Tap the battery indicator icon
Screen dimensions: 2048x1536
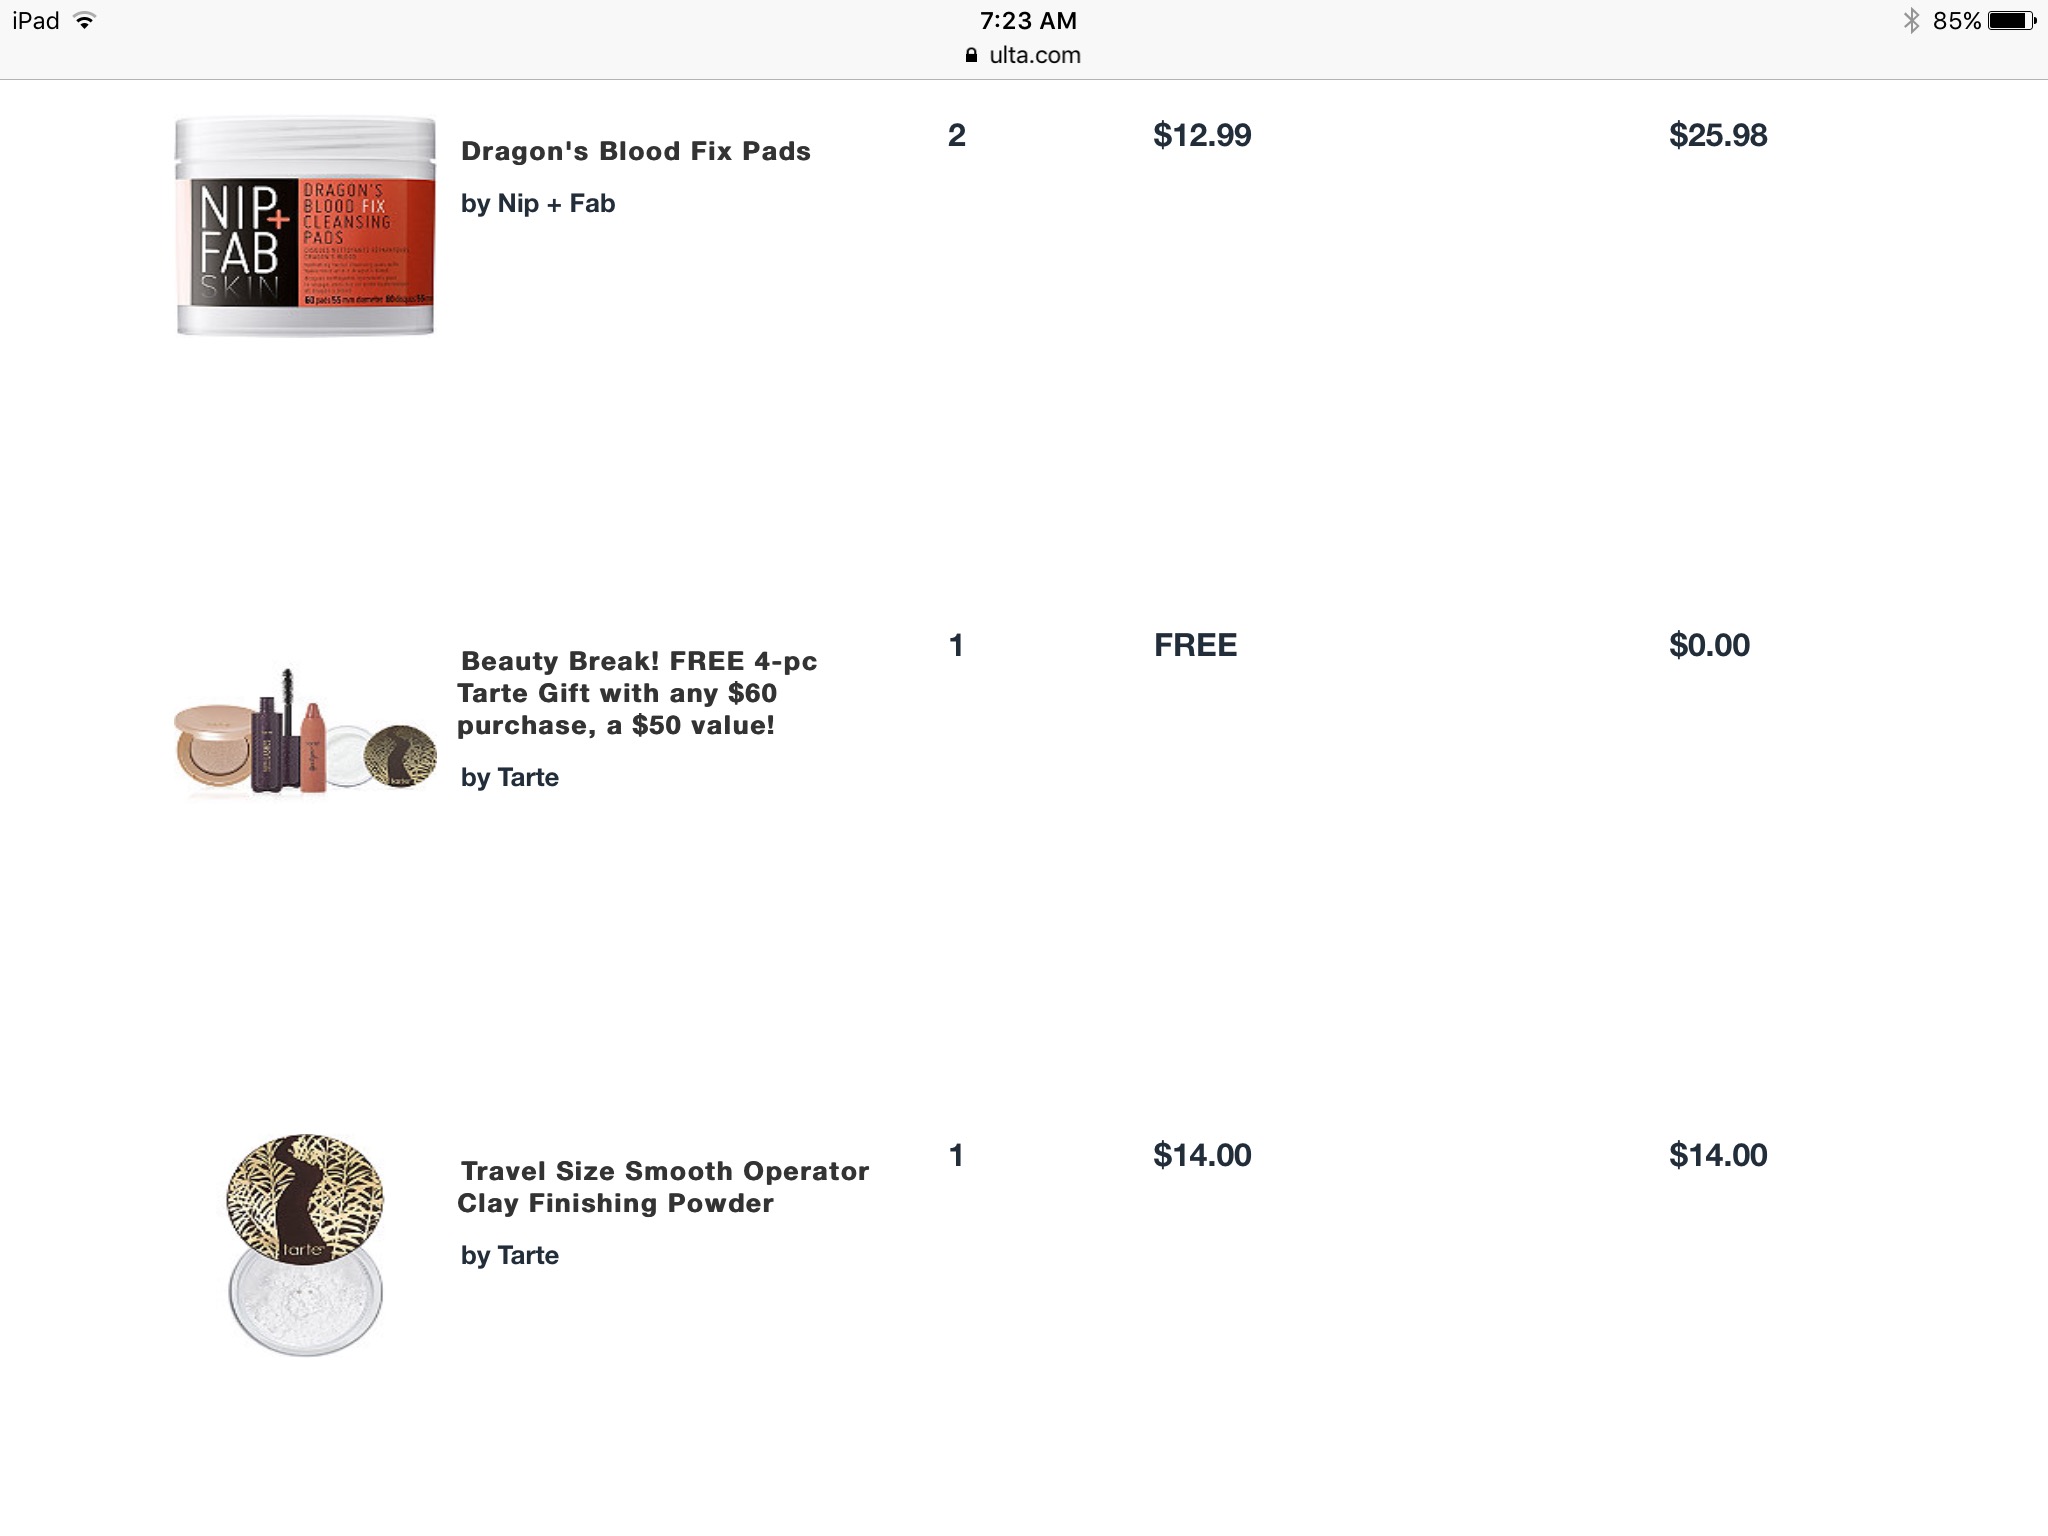click(2012, 21)
